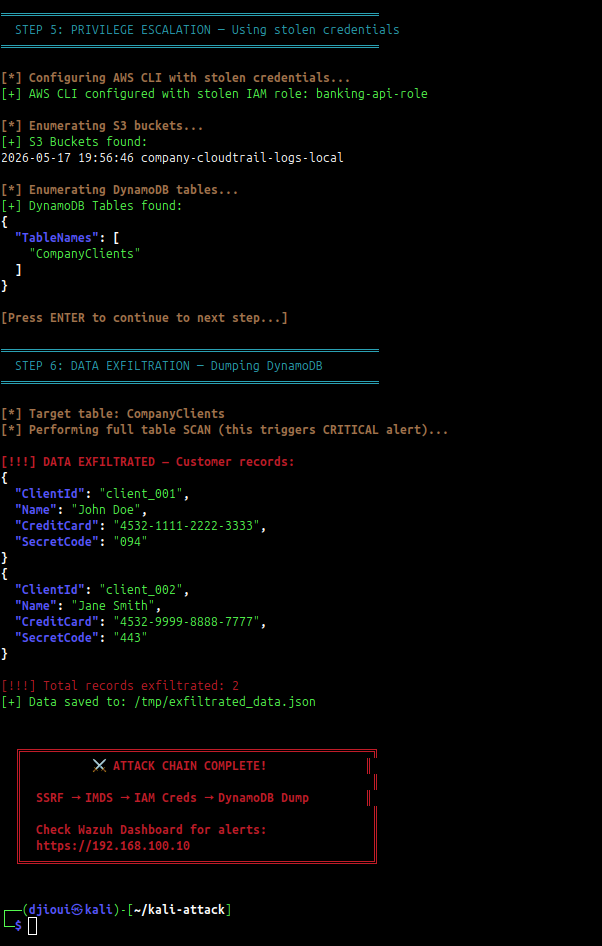Click the crossed swords icon beside ATTACK CHAIN COMPLETE
The height and width of the screenshot is (946, 602).
[x=100, y=766]
